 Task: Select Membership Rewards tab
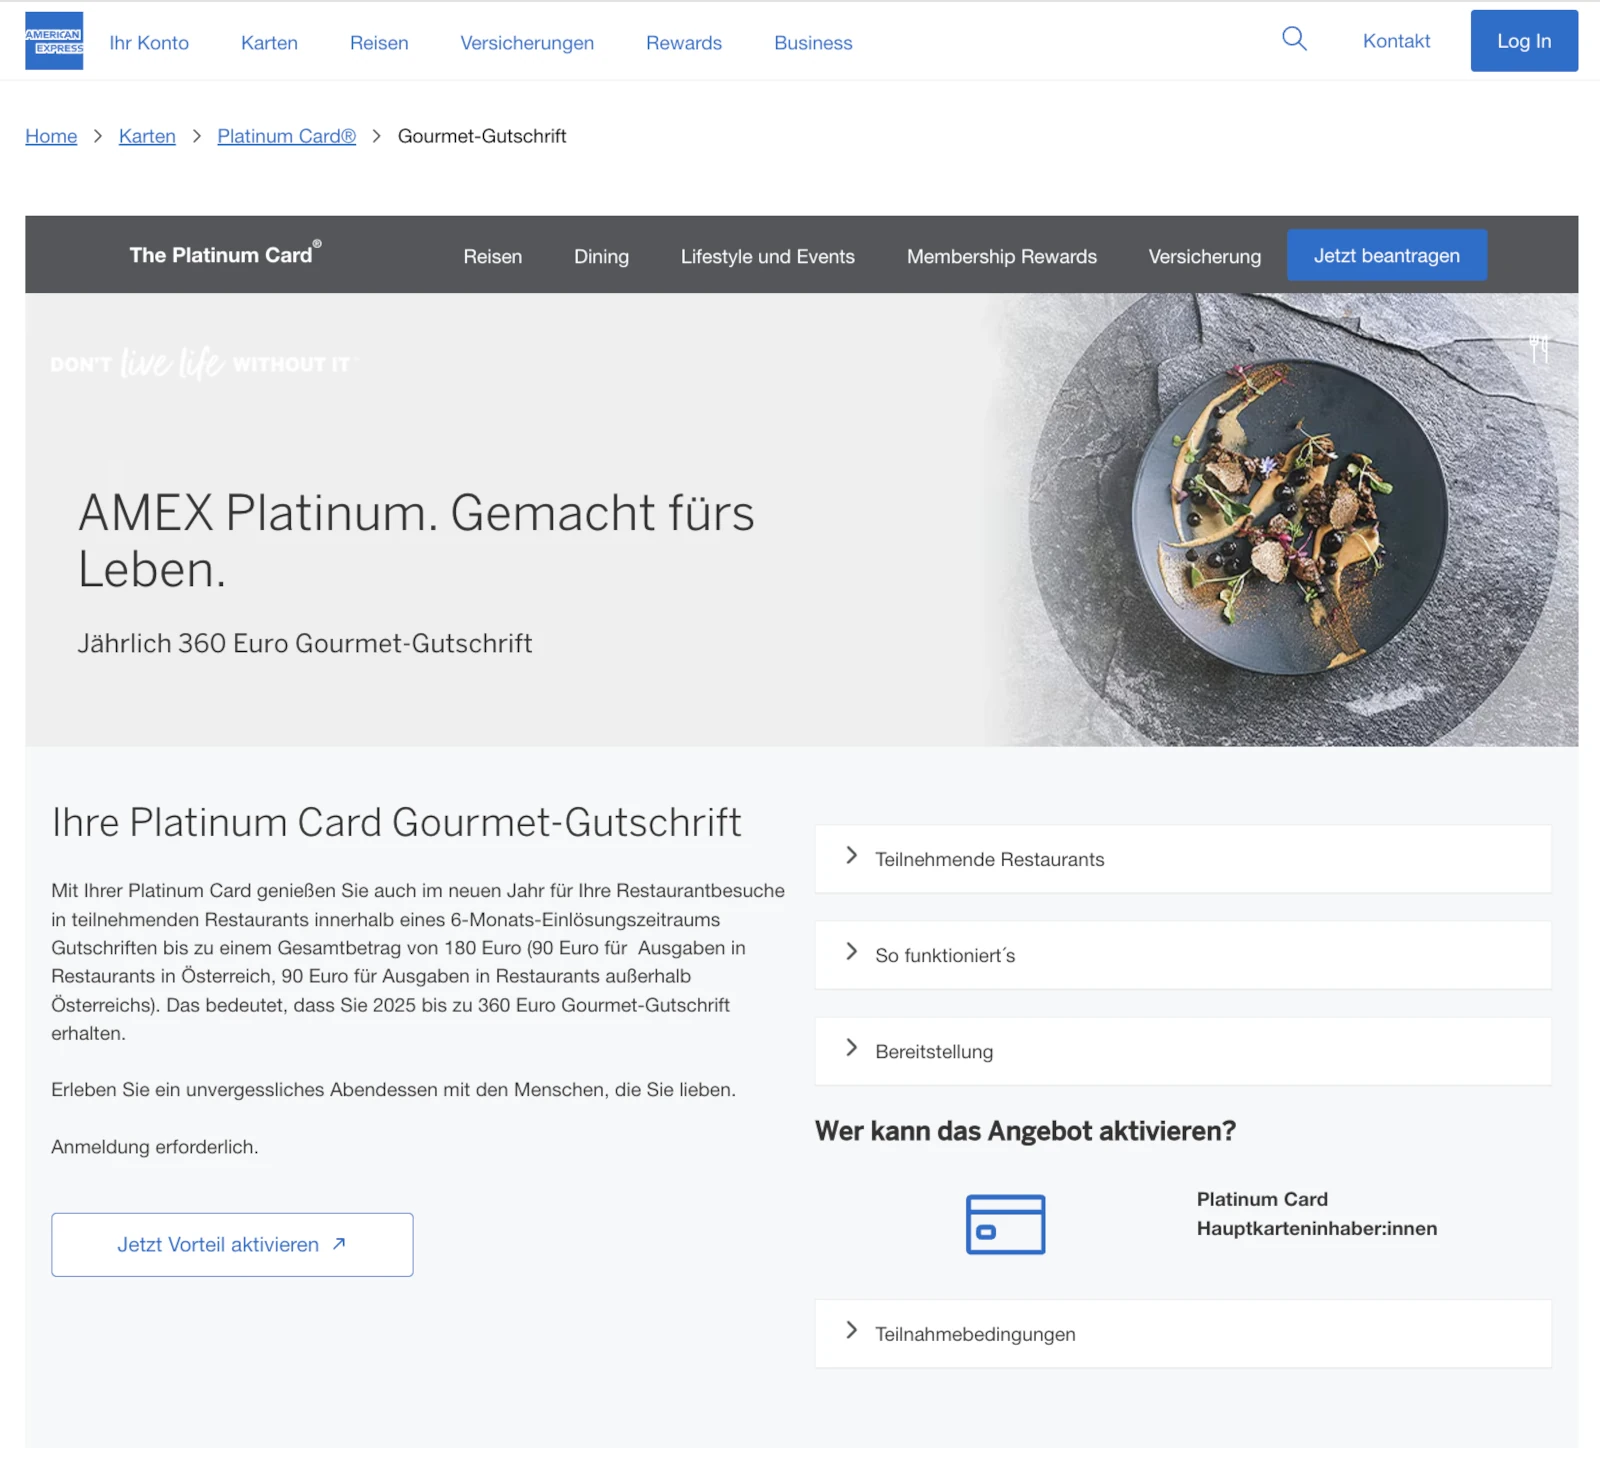point(1002,256)
